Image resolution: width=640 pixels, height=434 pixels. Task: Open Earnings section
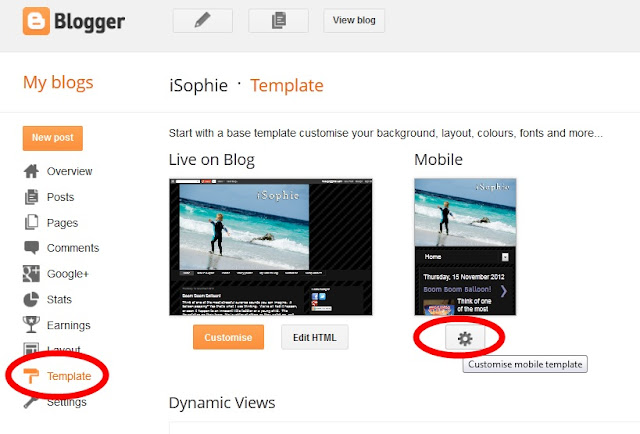pyautogui.click(x=69, y=325)
